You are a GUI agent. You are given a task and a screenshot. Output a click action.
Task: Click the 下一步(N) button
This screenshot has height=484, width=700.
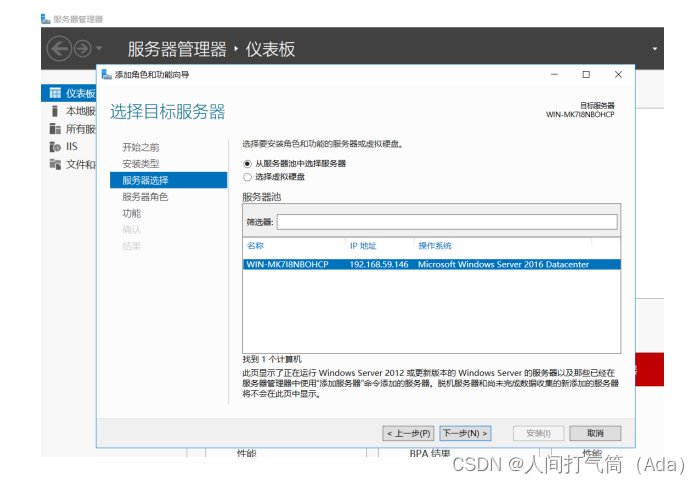(x=465, y=433)
